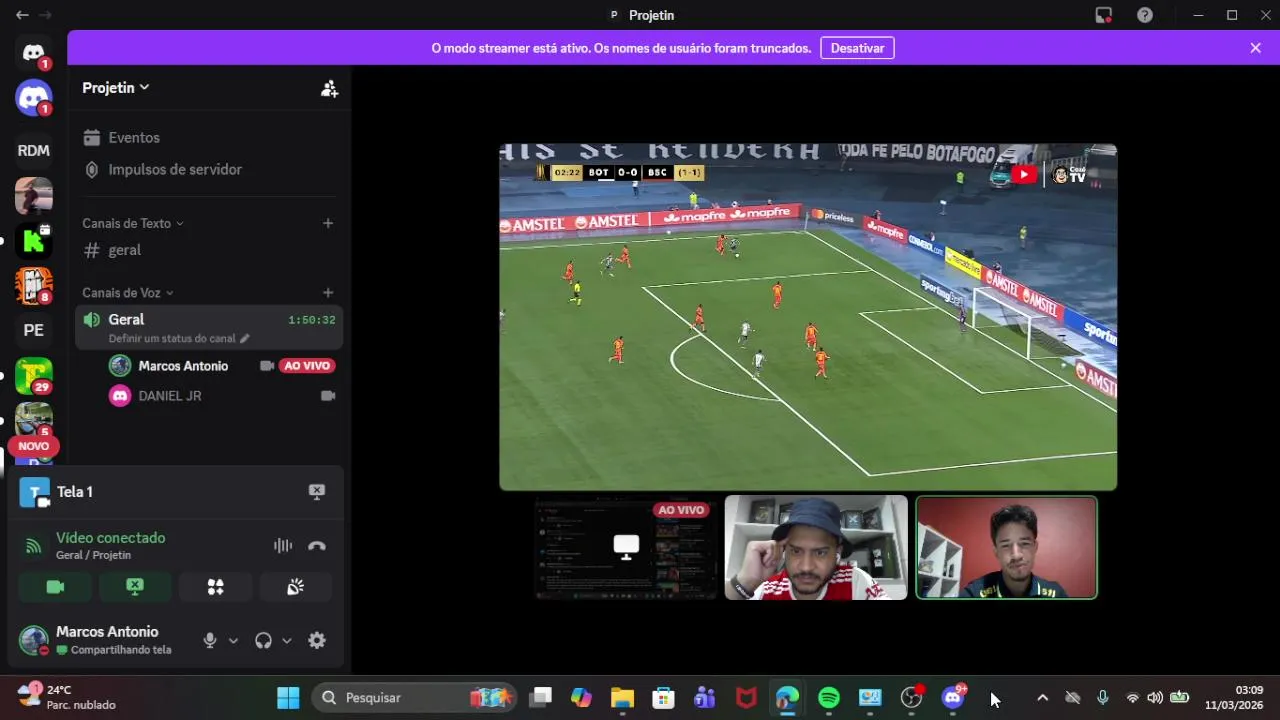The image size is (1280, 720).
Task: Open the taskbar volume control
Action: pyautogui.click(x=1155, y=698)
